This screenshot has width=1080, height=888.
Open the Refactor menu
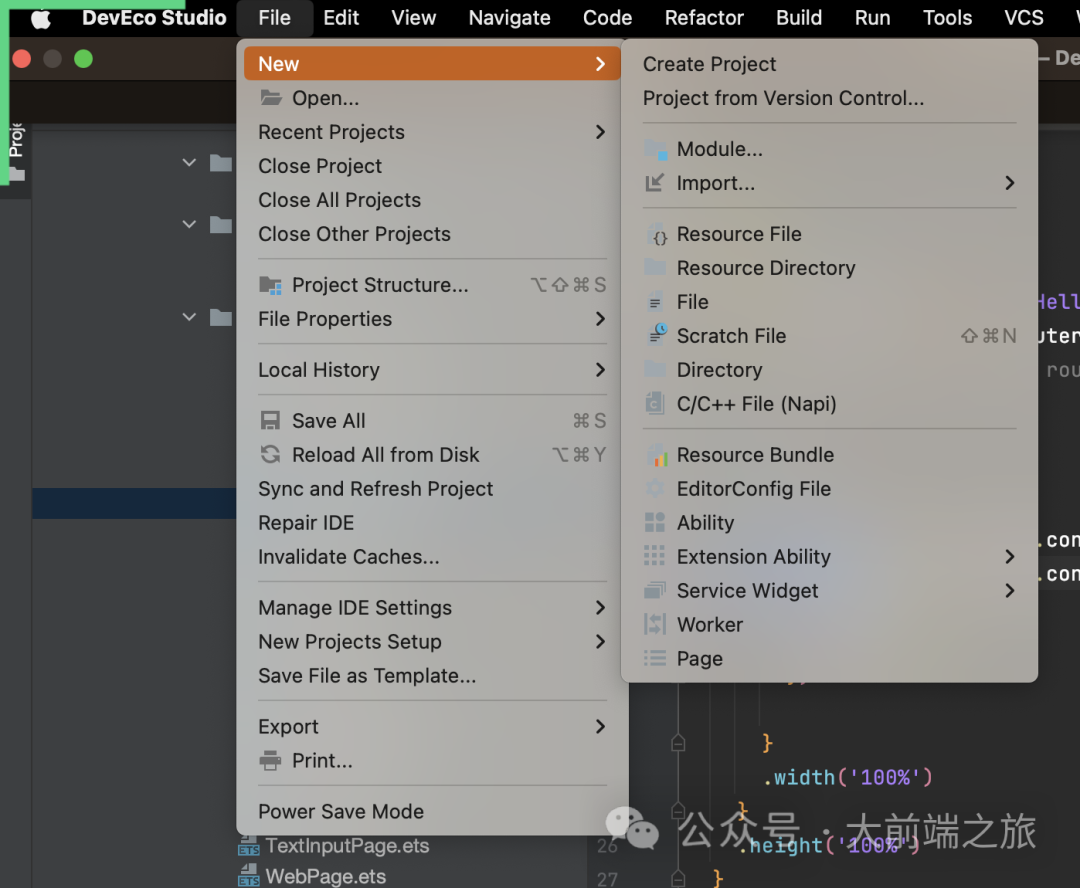point(704,18)
